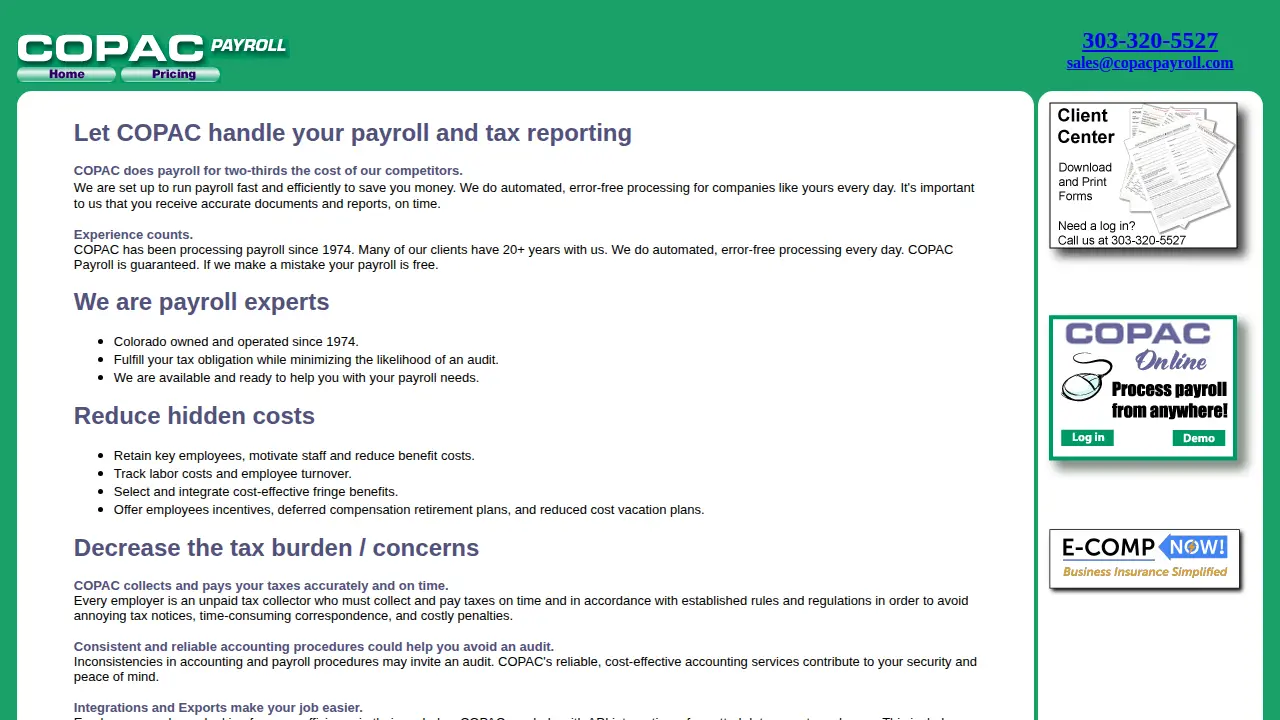1280x720 pixels.
Task: Click Log in on COPAC Online
Action: 1088,438
